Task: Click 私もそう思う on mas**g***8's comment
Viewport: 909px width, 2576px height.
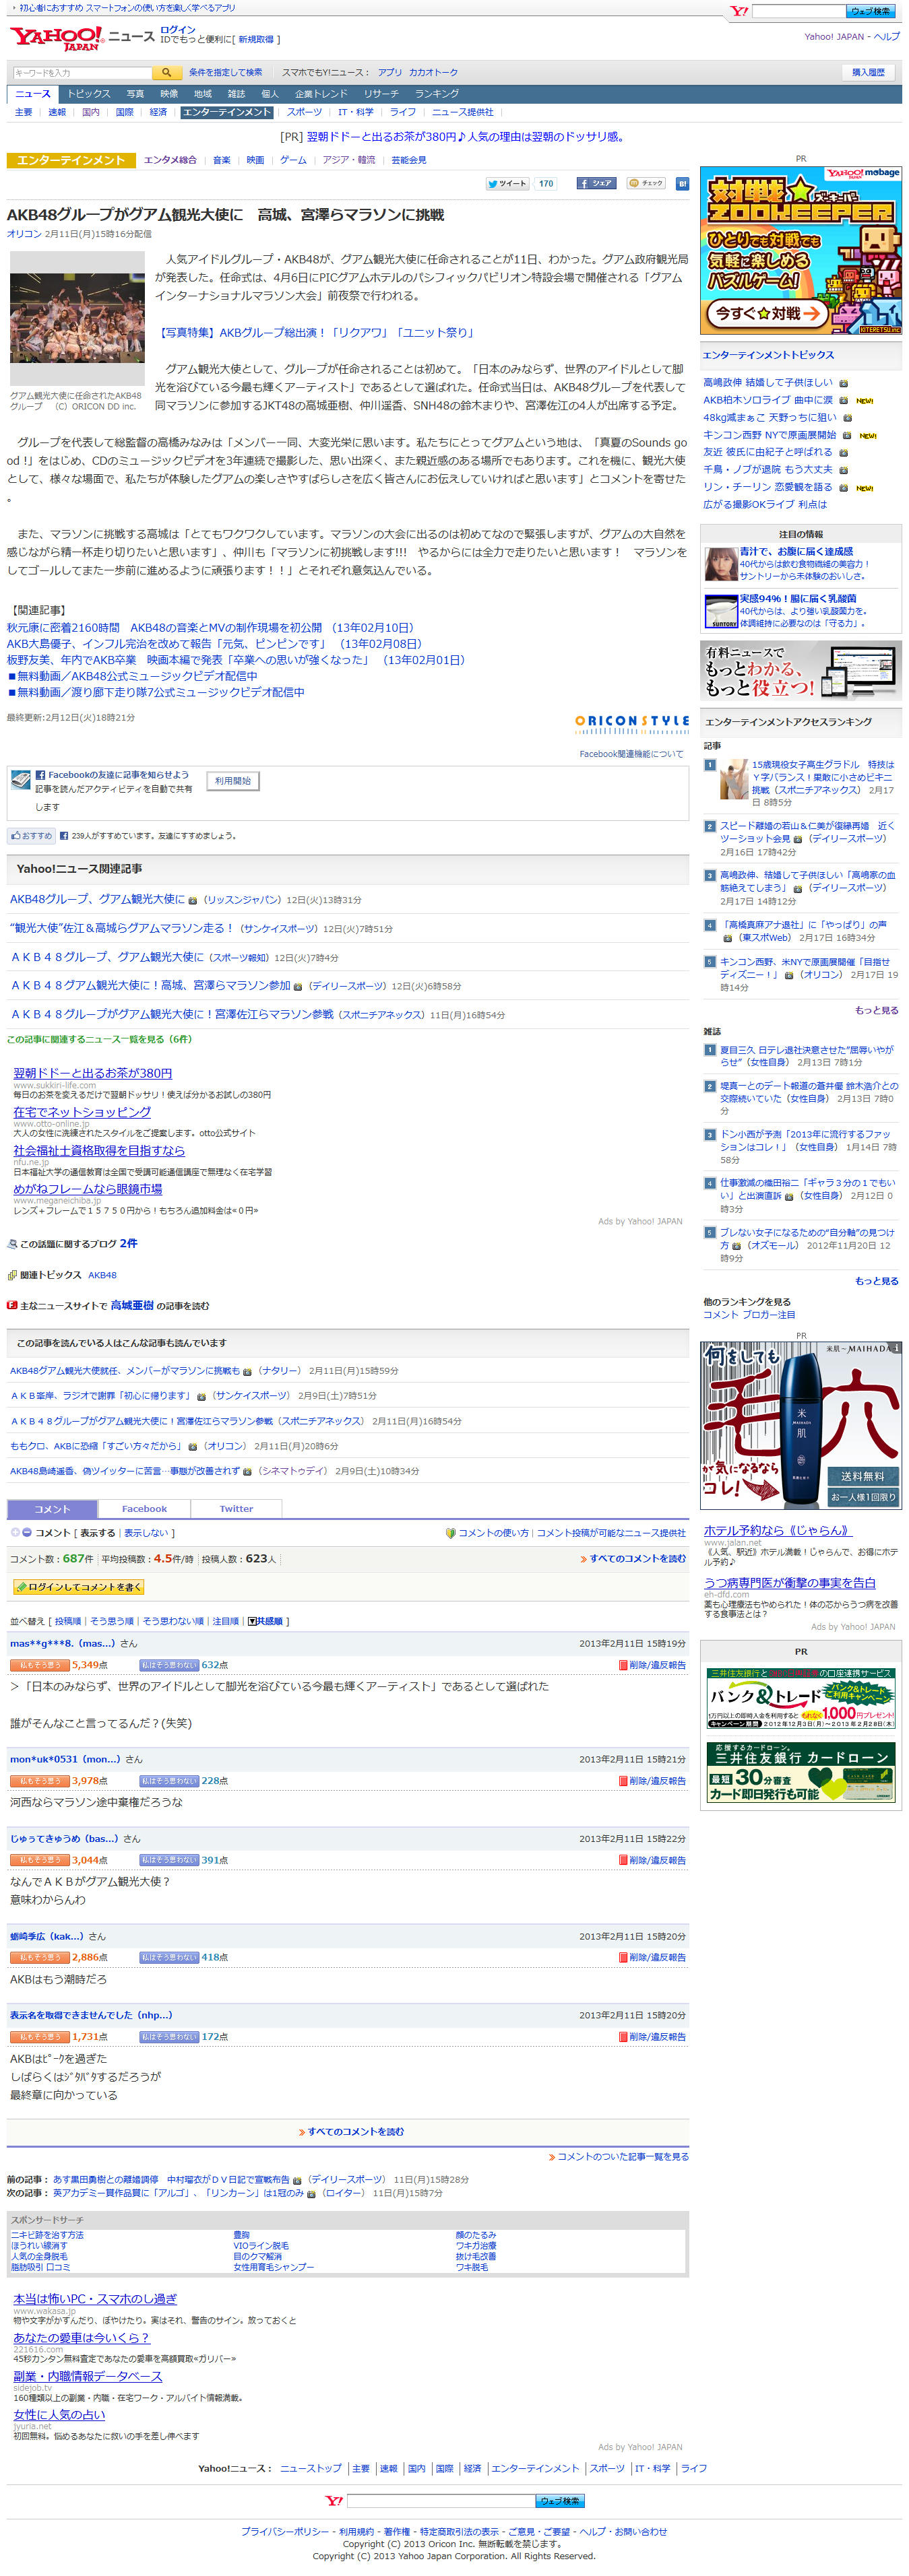Action: [x=39, y=1665]
